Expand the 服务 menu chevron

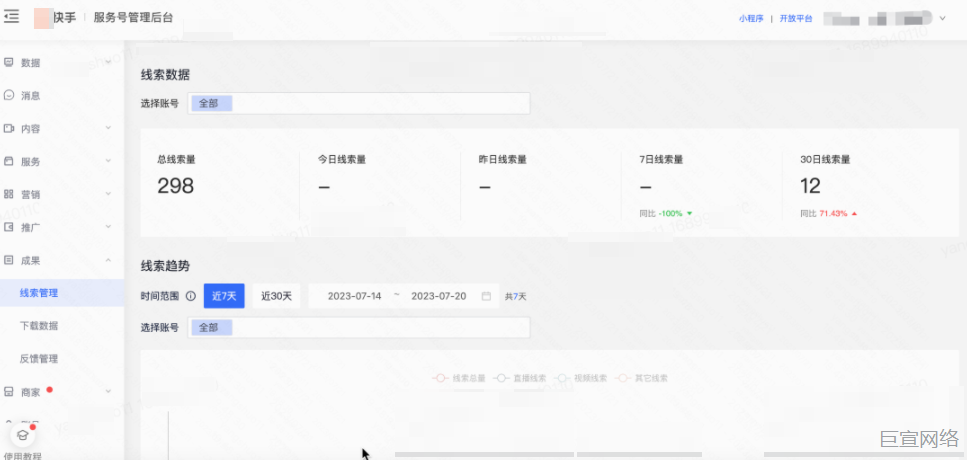[108, 161]
